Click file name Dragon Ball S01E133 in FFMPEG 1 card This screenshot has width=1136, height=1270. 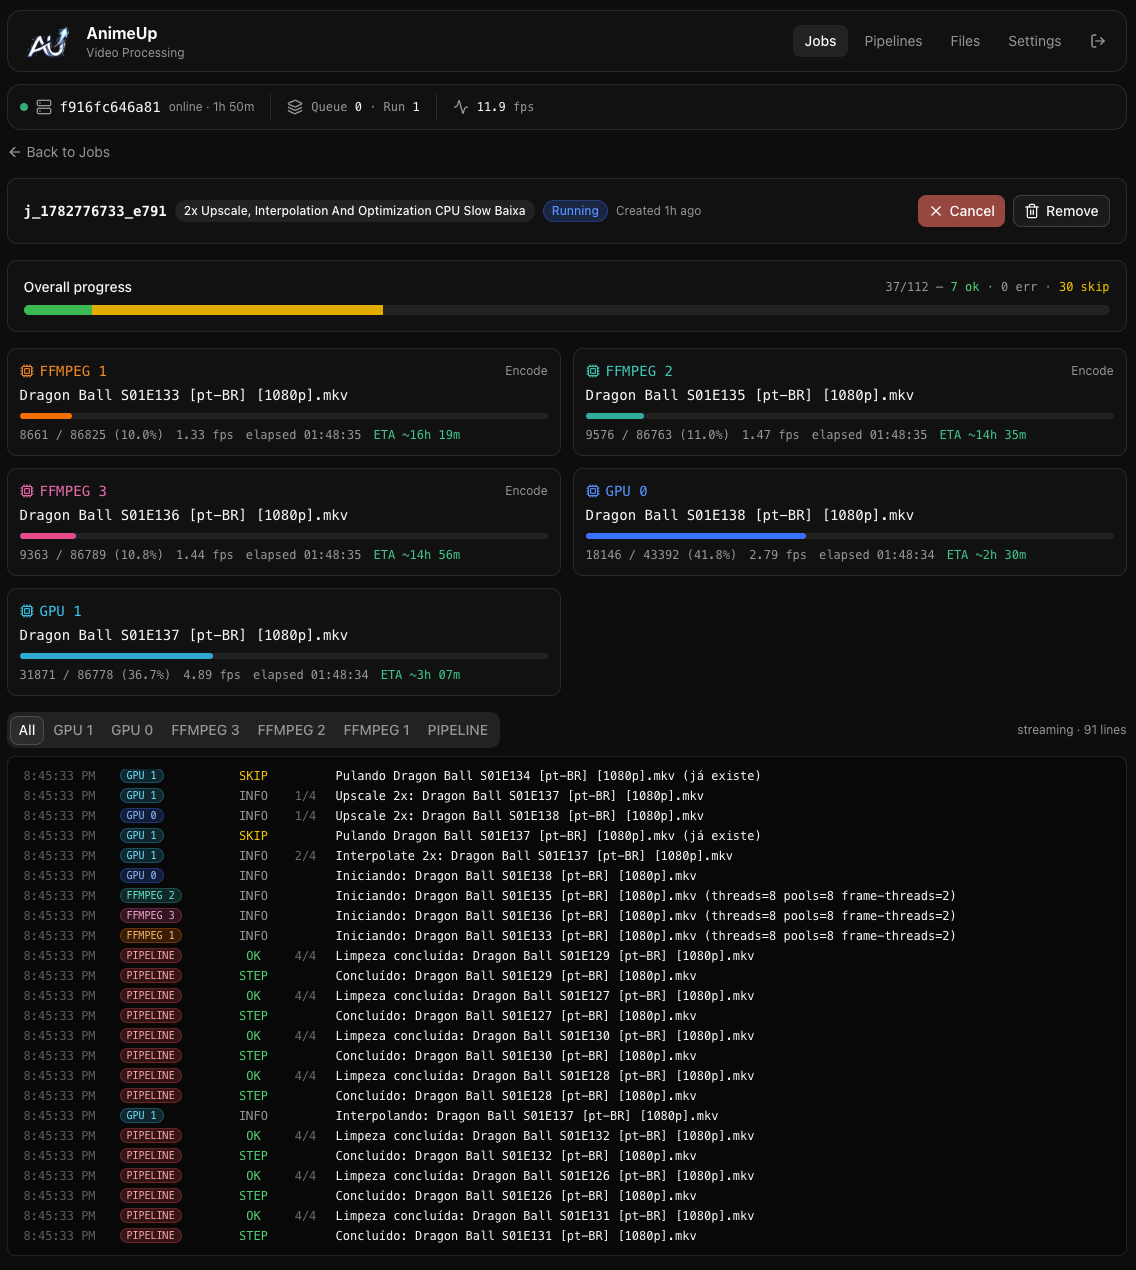pyautogui.click(x=184, y=395)
